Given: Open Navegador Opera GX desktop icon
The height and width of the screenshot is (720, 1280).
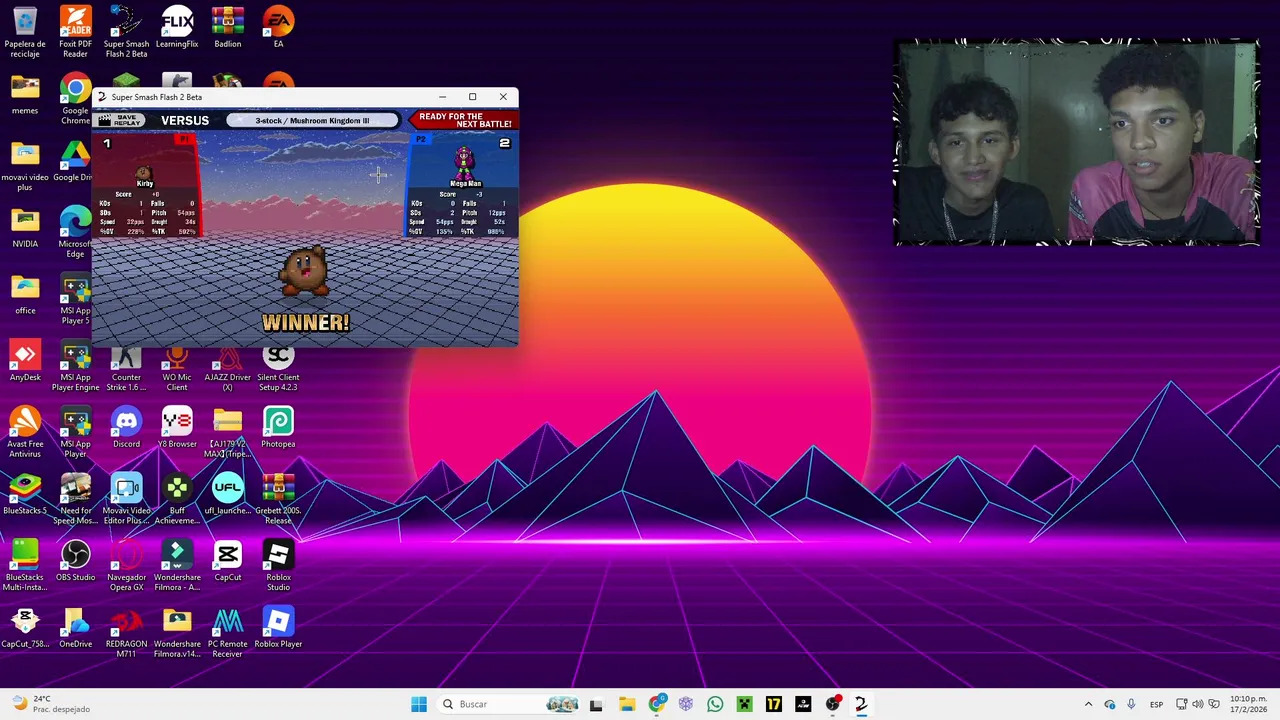Looking at the screenshot, I should 126,565.
